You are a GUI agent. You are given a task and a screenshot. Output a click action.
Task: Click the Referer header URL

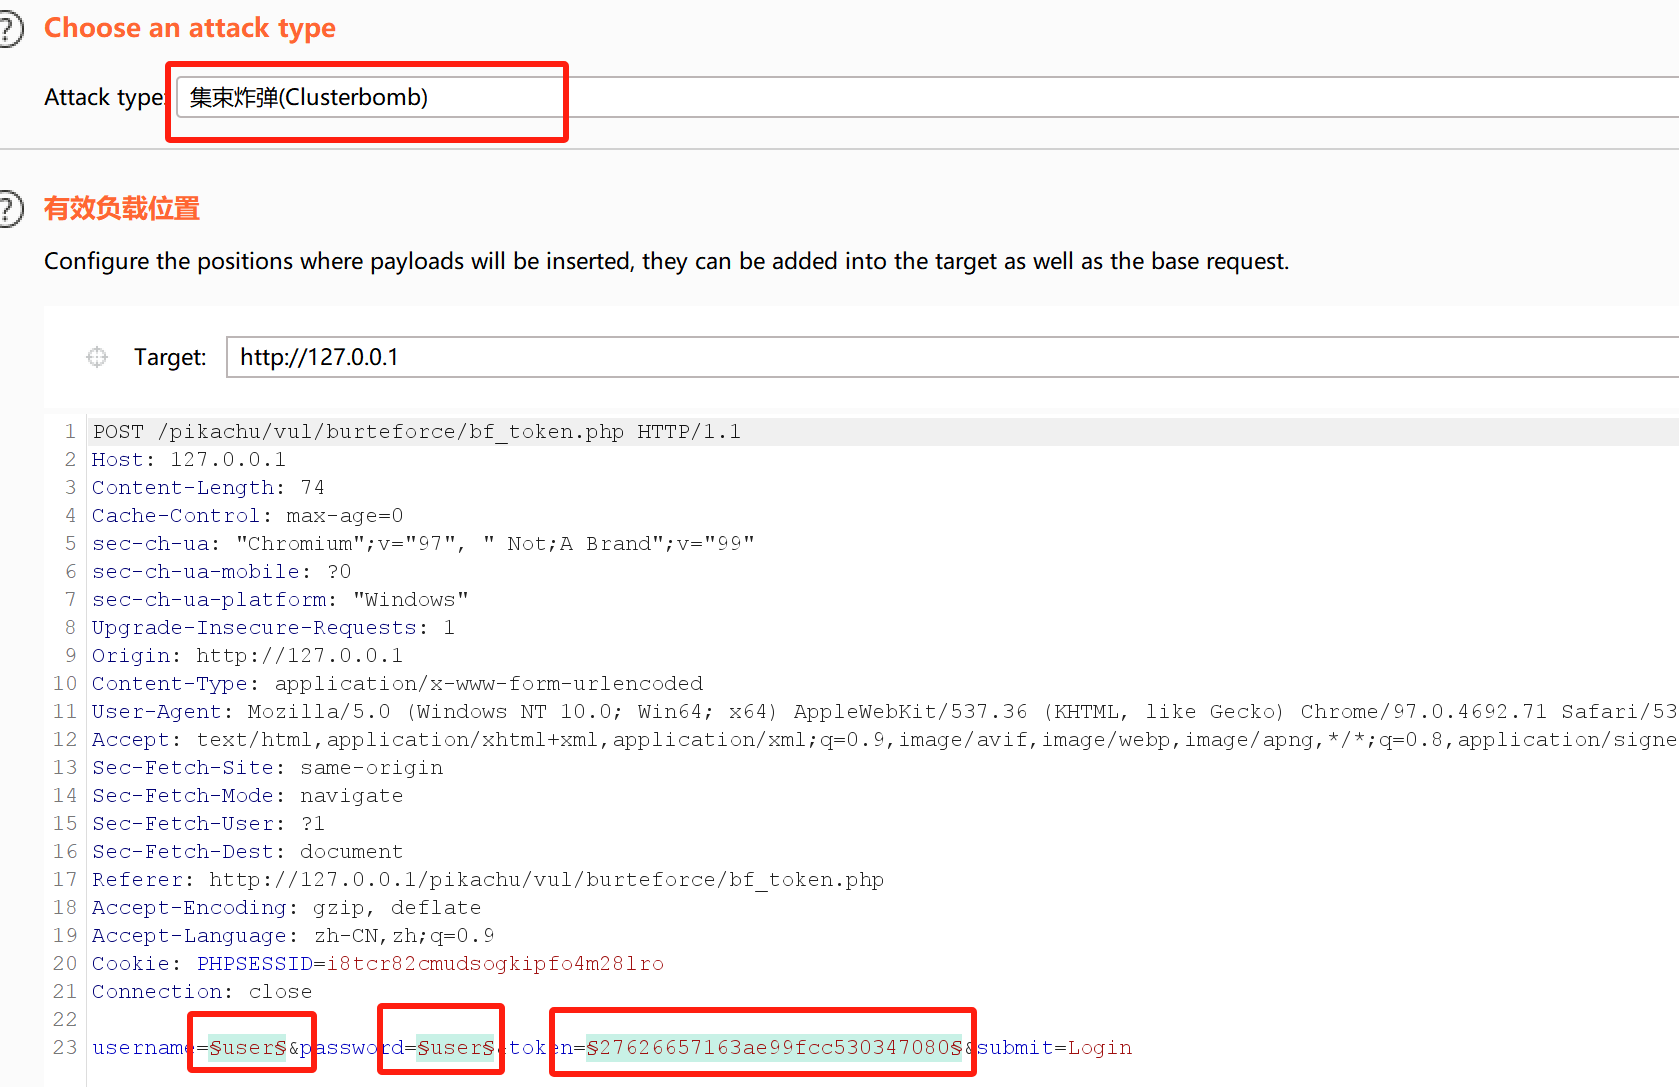546,879
